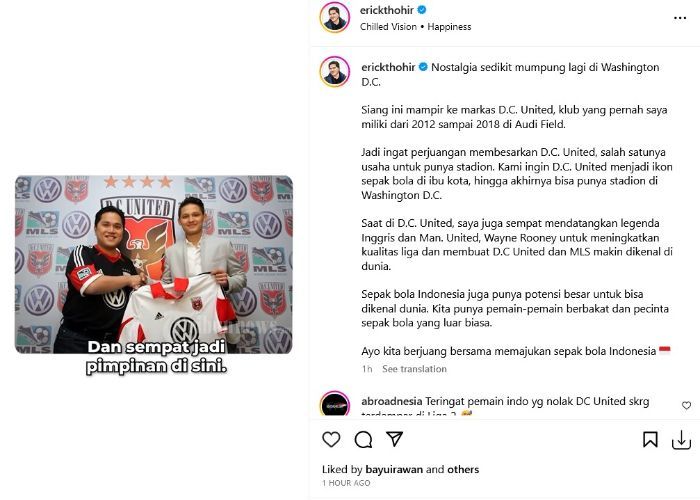The width and height of the screenshot is (700, 500).
Task: Open the three-dot more options menu
Action: tap(680, 18)
